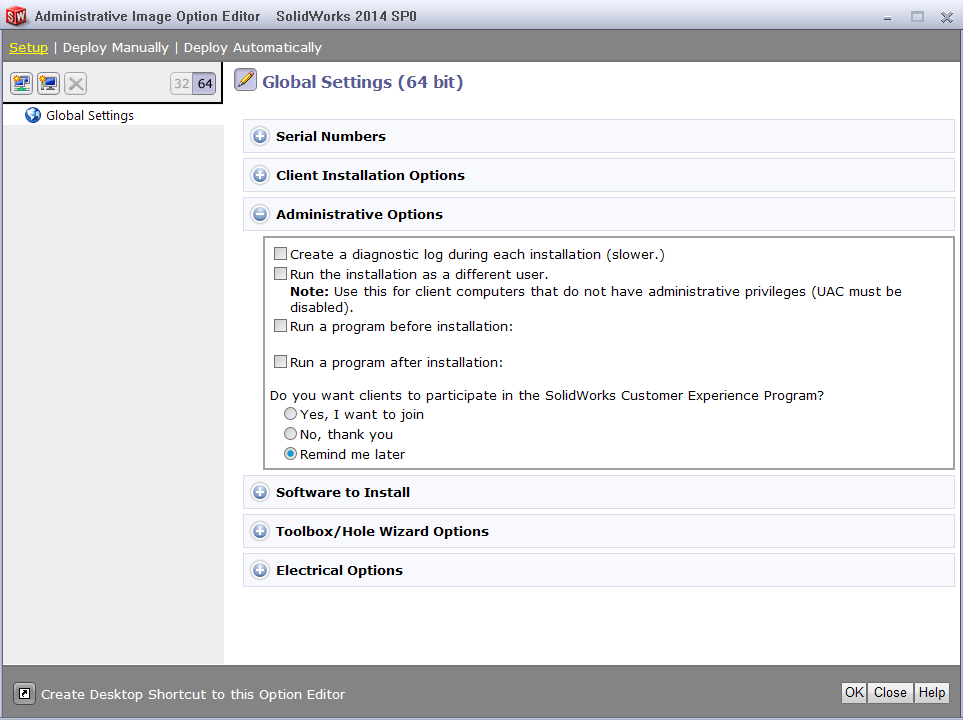Check Run a program after installation

280,362
